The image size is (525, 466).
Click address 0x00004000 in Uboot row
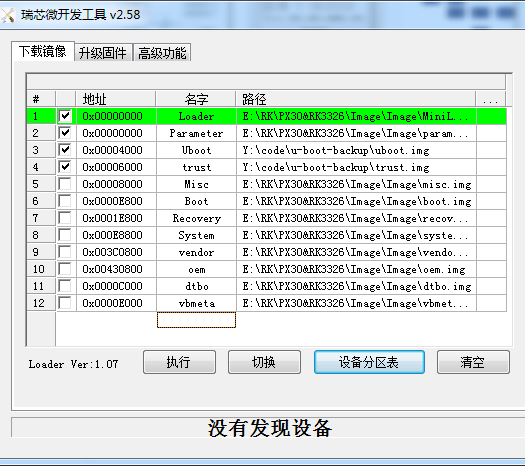(116, 150)
